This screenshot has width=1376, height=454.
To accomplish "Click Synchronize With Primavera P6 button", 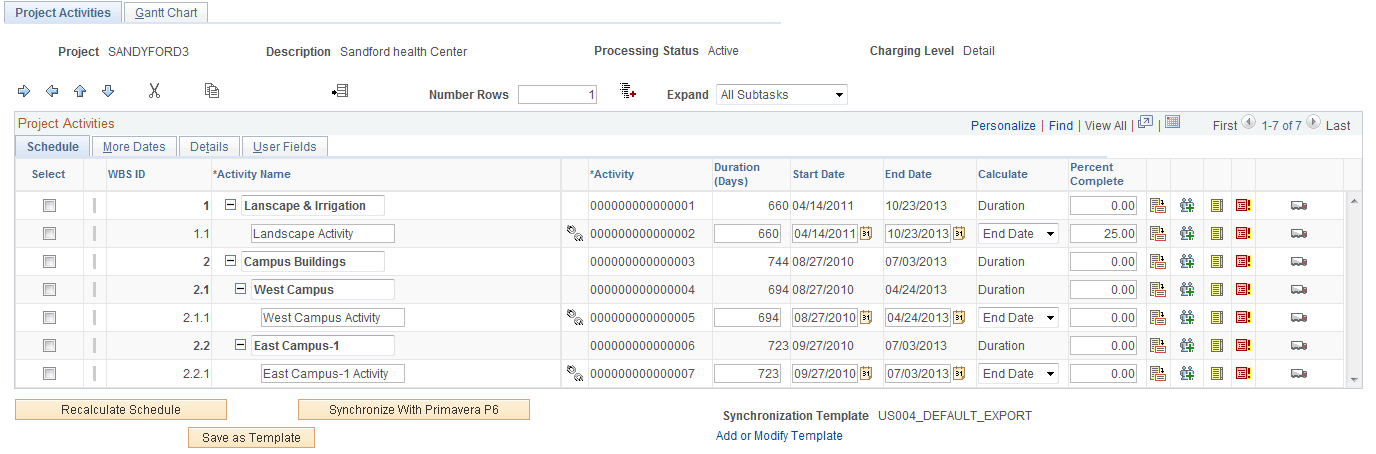I will pyautogui.click(x=414, y=410).
